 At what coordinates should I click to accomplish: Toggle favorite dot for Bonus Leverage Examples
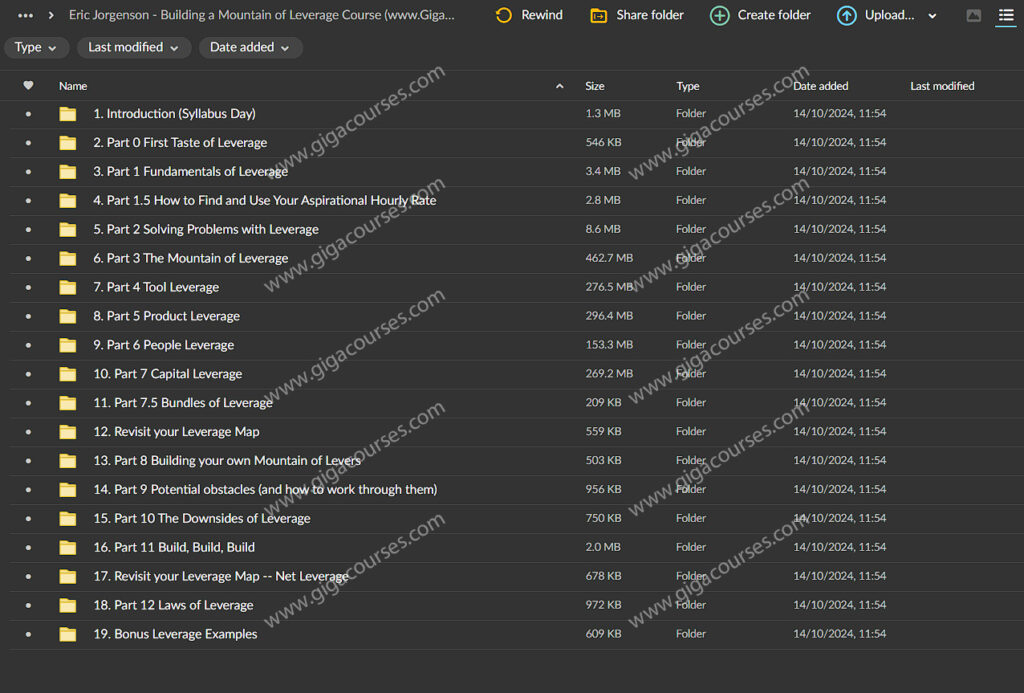[x=28, y=634]
